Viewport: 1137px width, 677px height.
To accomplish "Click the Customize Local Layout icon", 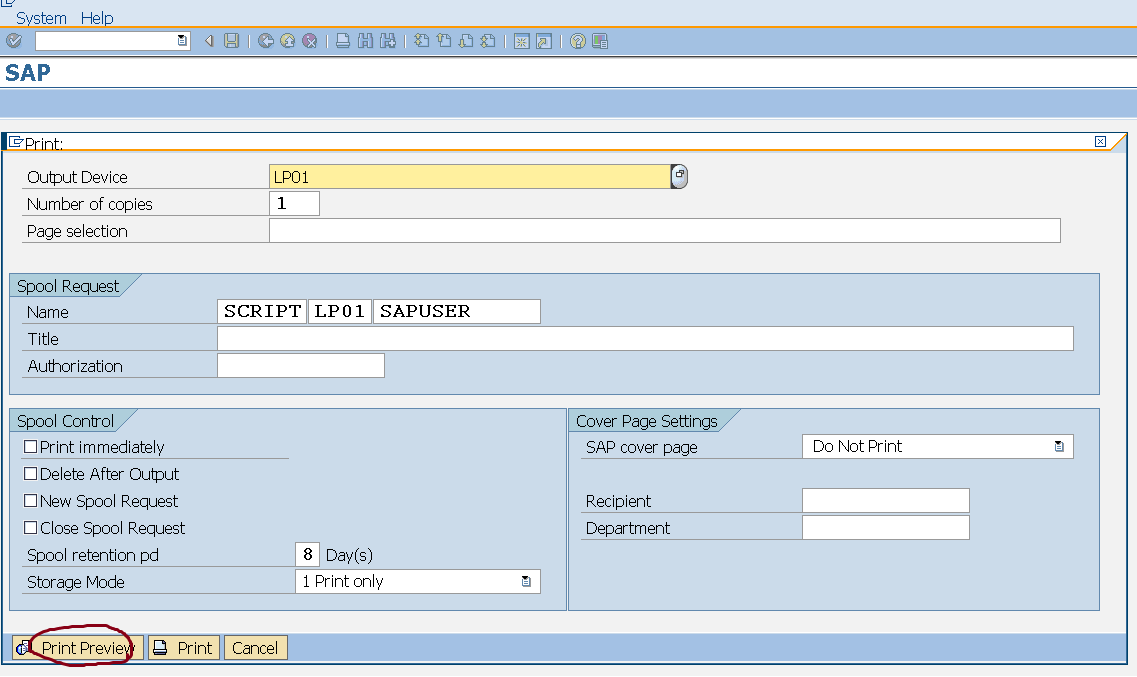I will (599, 41).
